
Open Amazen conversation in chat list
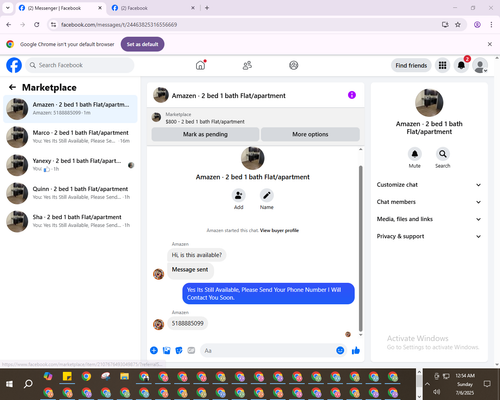pyautogui.click(x=70, y=109)
